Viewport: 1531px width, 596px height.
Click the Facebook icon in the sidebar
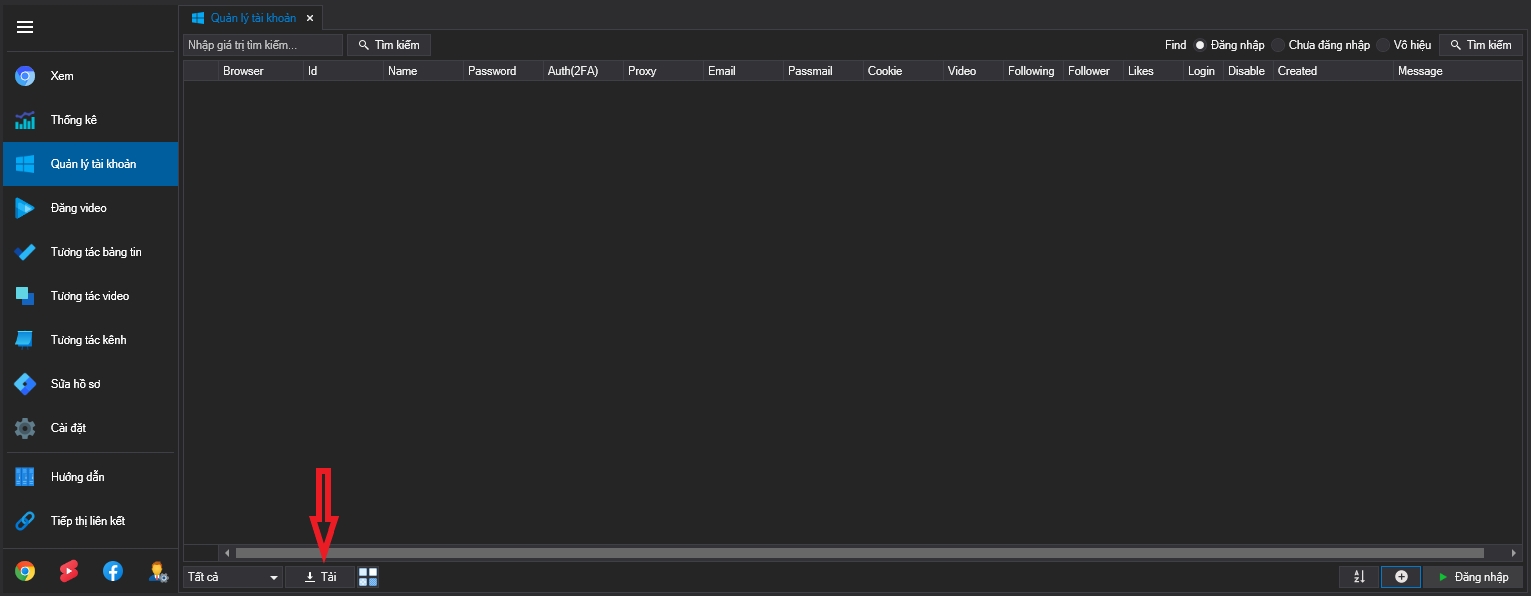113,571
